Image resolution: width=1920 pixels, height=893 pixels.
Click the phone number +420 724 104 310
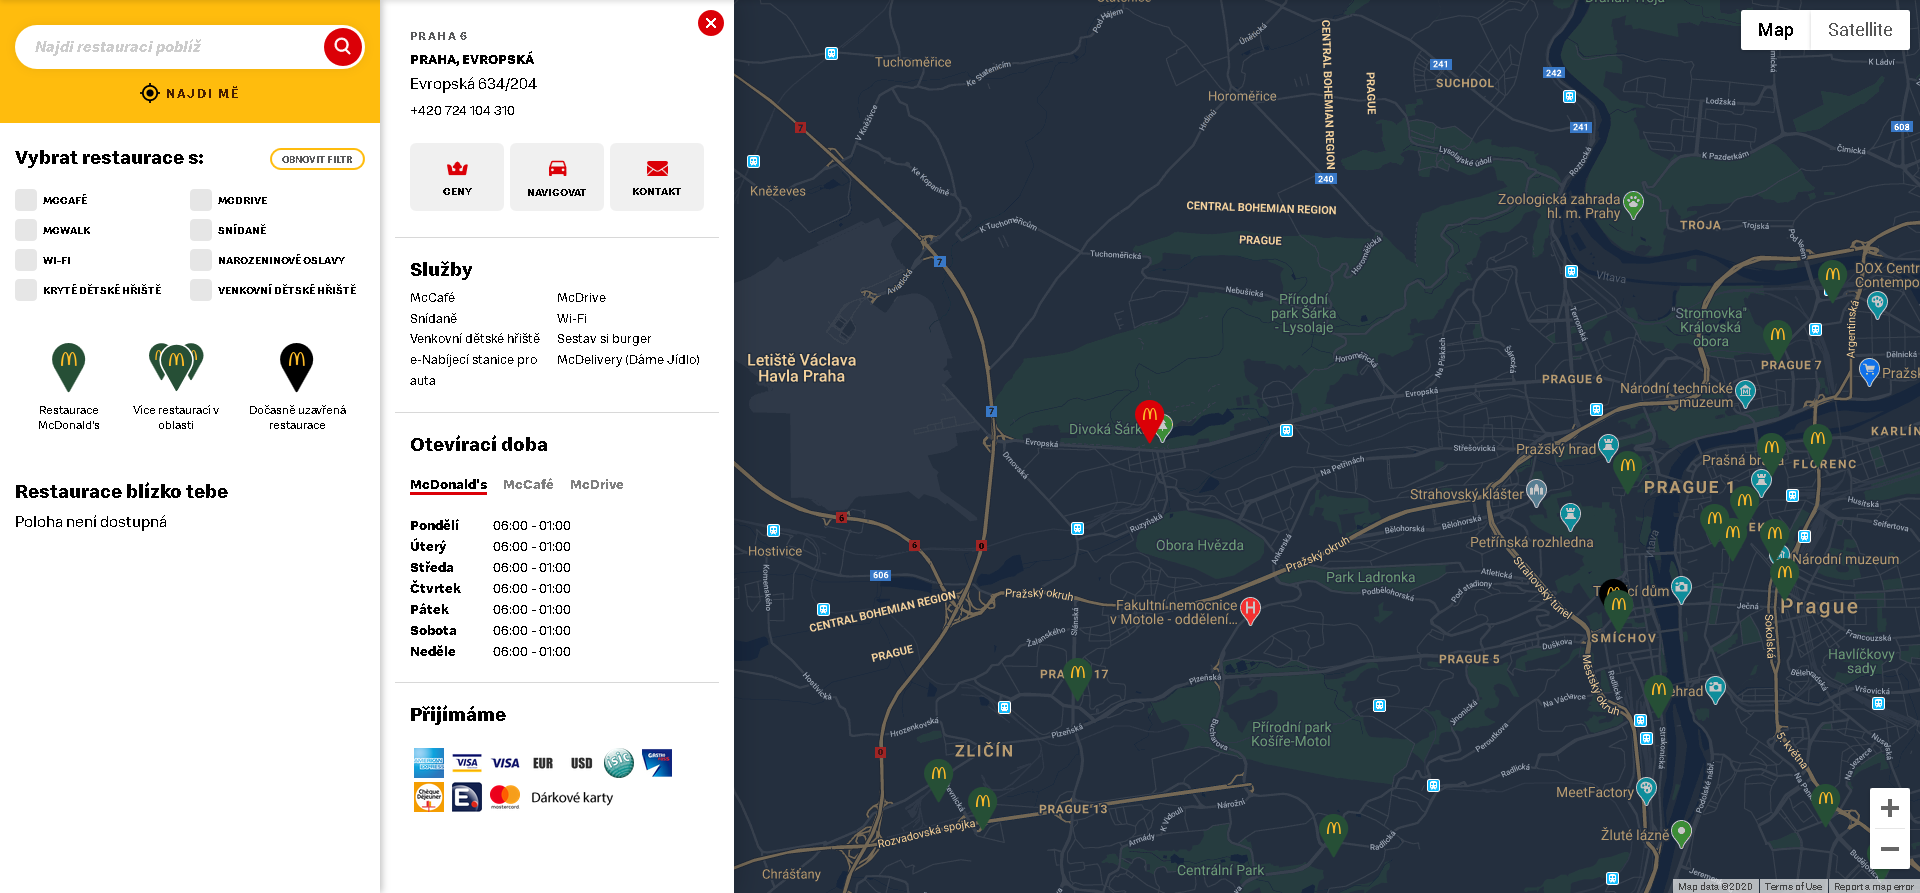[x=462, y=110]
